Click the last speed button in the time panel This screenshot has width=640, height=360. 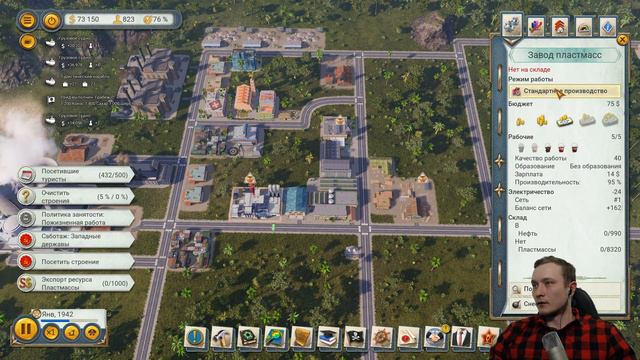click(92, 332)
